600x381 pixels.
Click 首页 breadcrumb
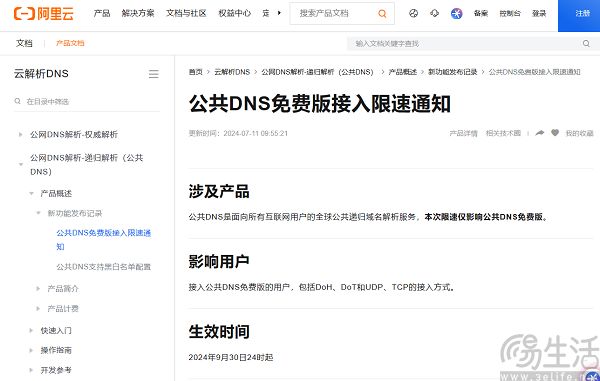click(196, 72)
